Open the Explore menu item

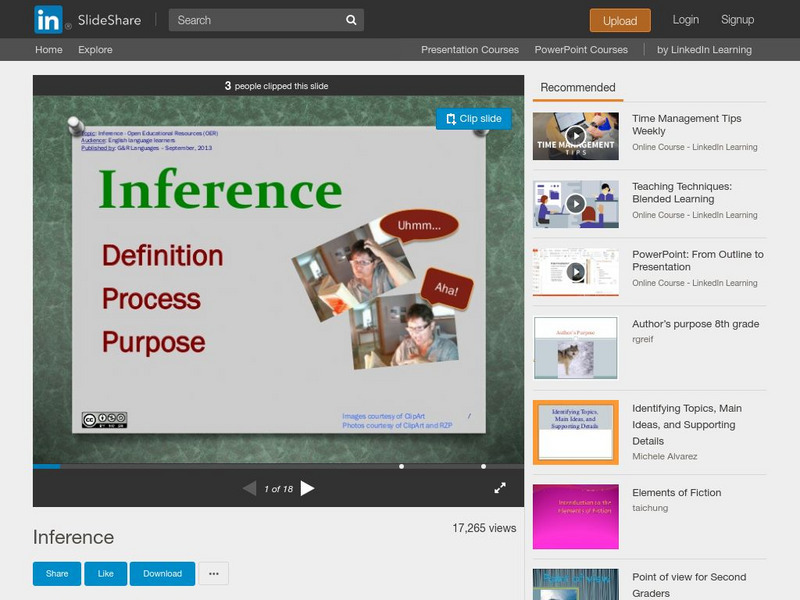tap(95, 50)
